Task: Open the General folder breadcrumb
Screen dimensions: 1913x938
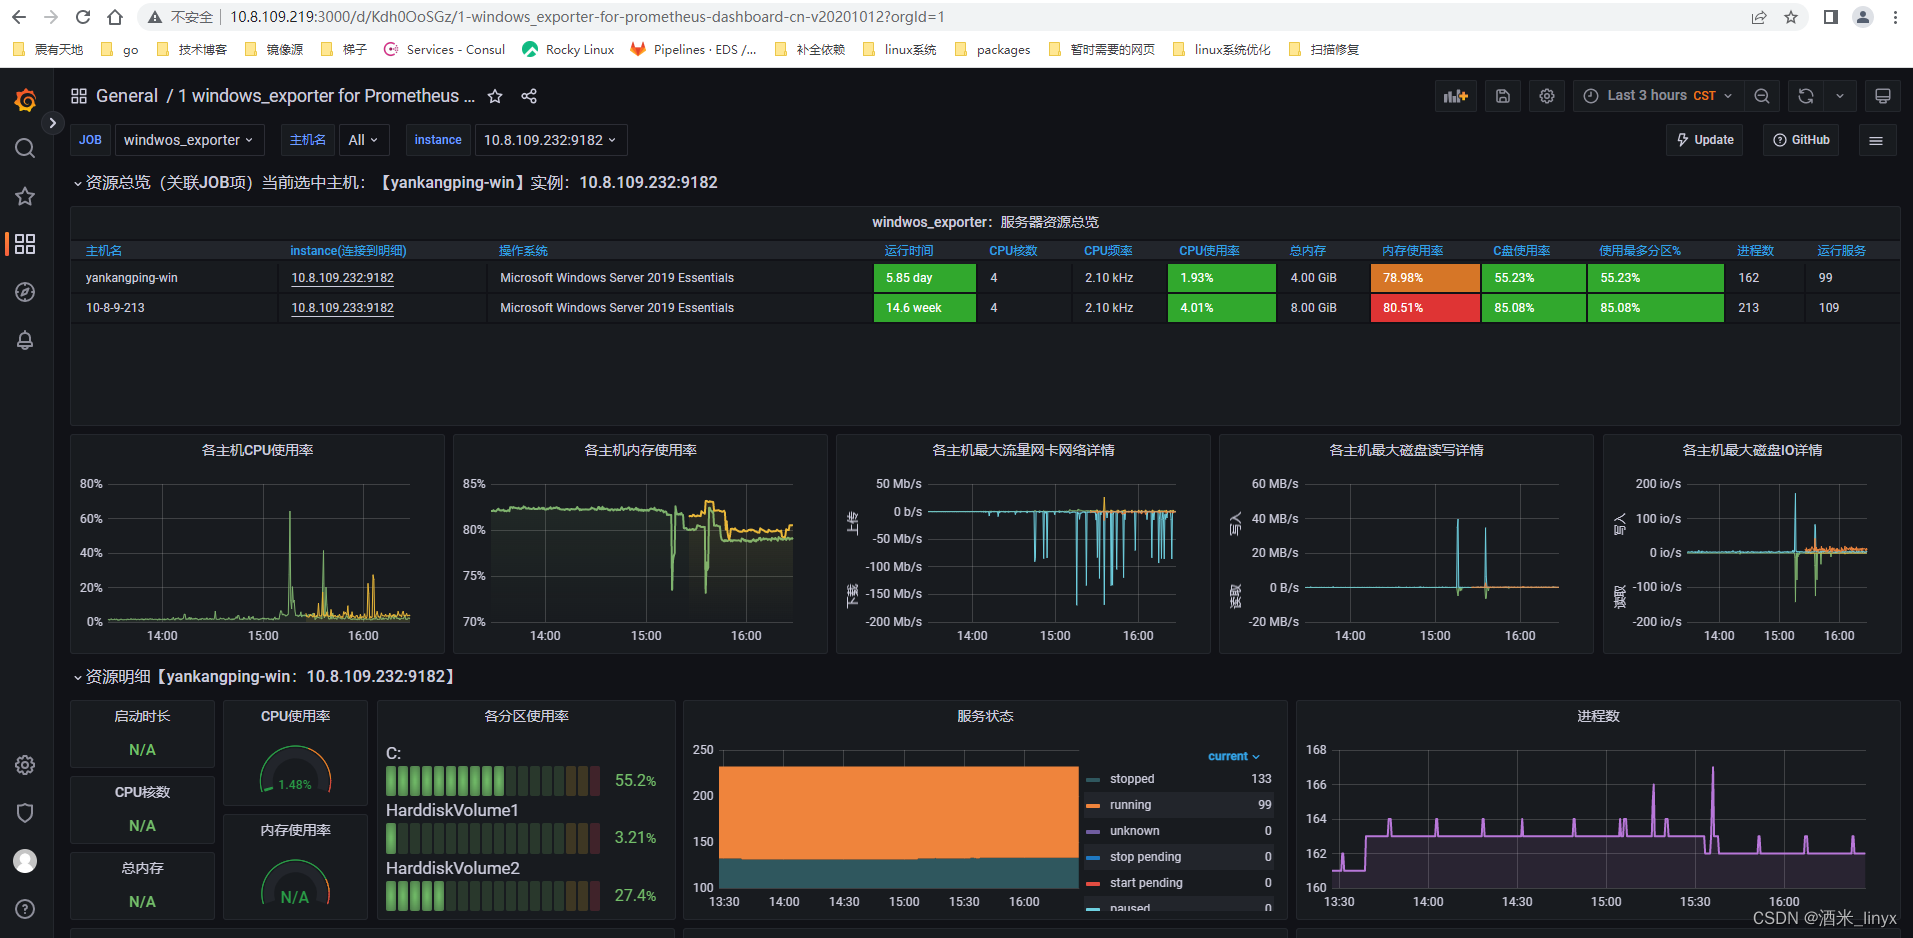Action: [127, 96]
